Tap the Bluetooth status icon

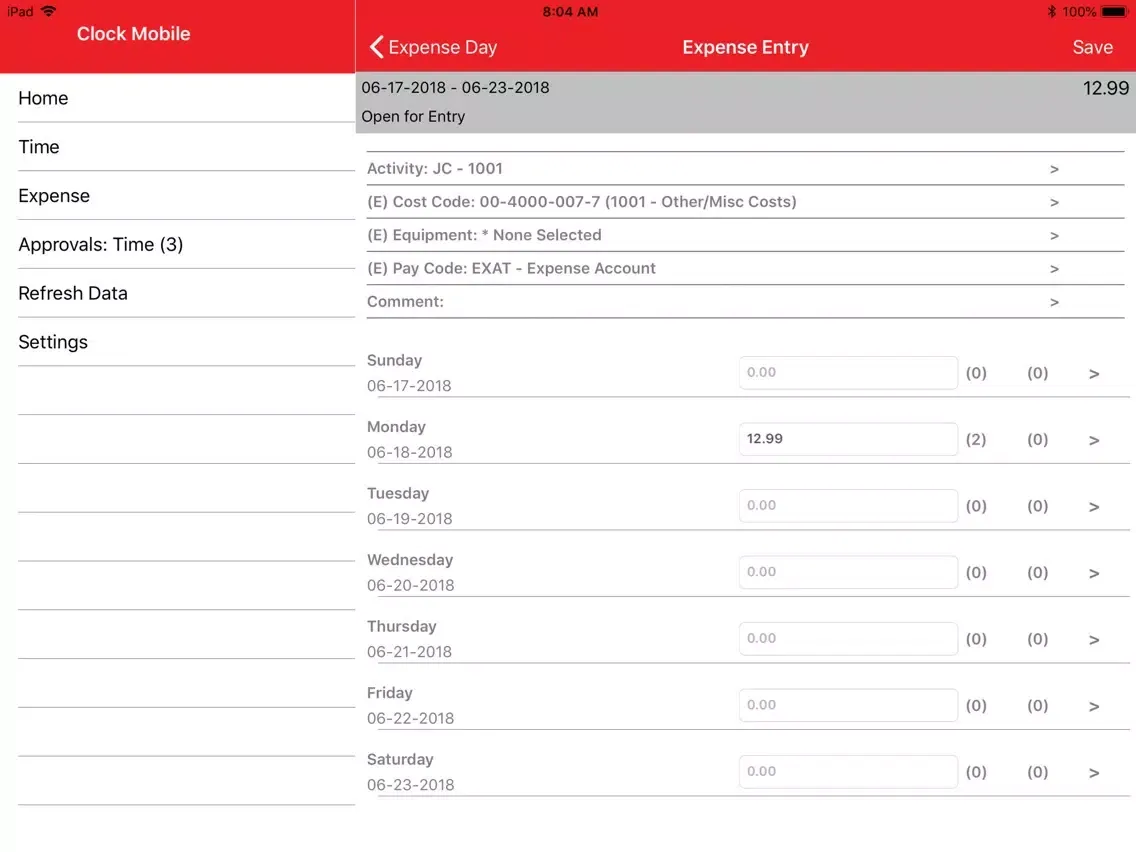(1051, 12)
